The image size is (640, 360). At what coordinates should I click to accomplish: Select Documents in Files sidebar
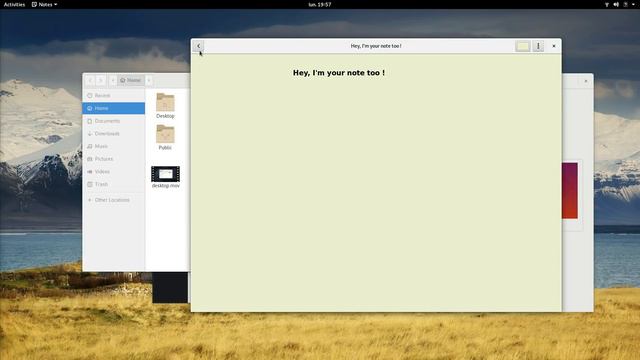click(x=113, y=121)
